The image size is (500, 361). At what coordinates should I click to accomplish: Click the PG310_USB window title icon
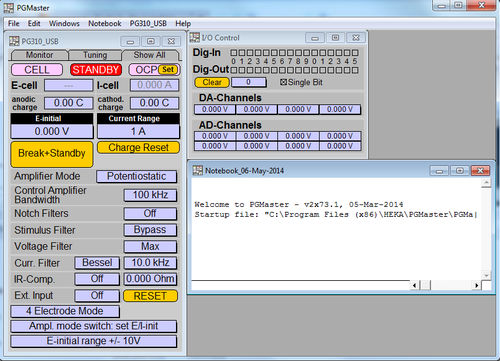coord(14,41)
